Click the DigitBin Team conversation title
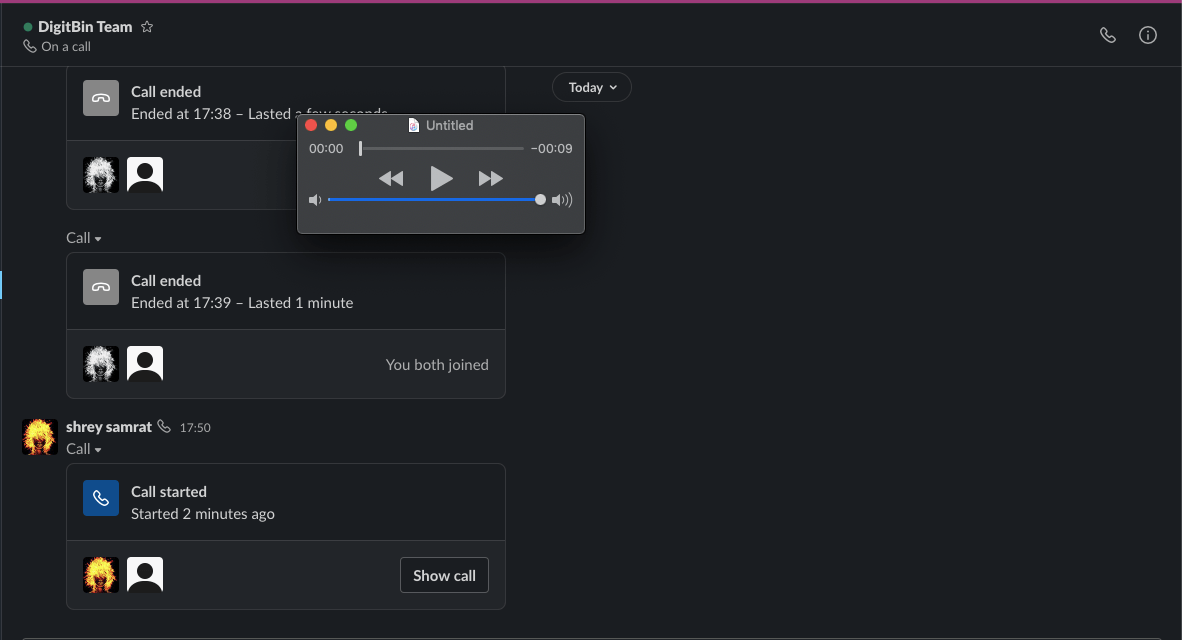 85,26
